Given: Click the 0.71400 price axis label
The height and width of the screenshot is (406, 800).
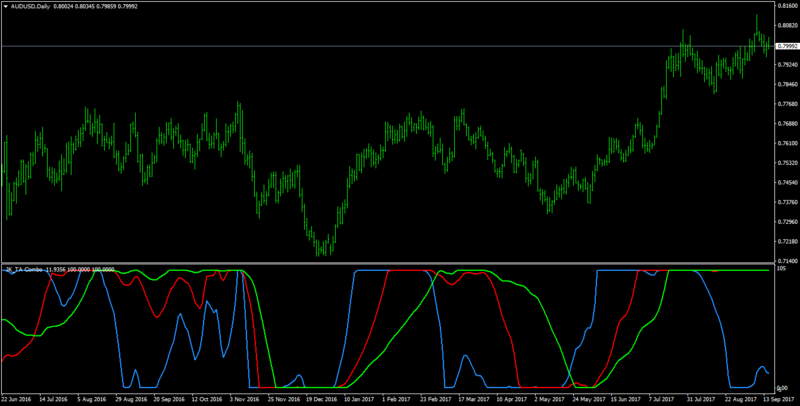Looking at the screenshot, I should point(787,260).
